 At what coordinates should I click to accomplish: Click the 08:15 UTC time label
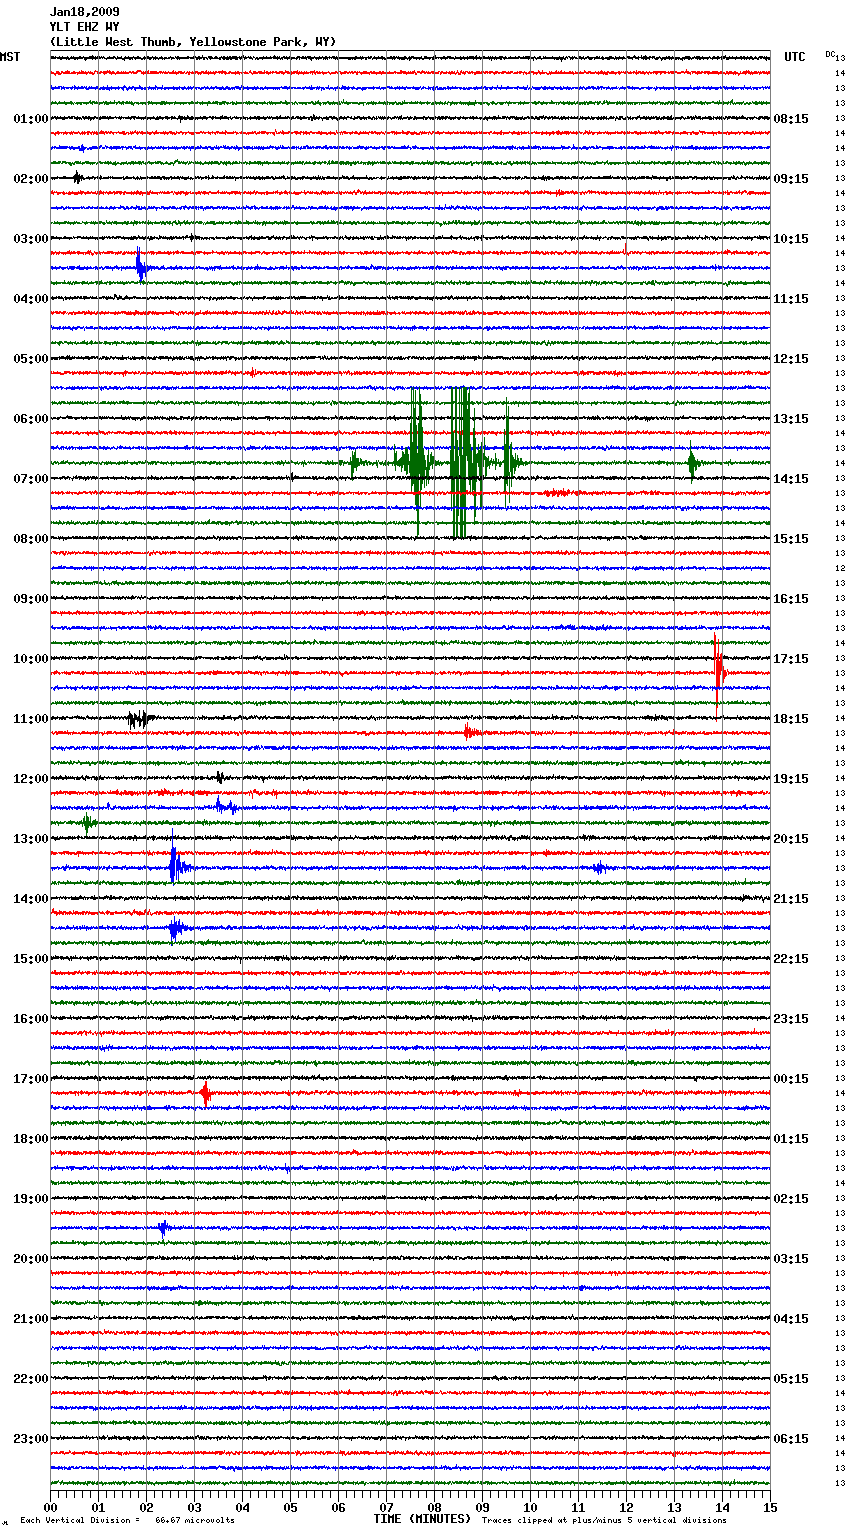point(791,119)
